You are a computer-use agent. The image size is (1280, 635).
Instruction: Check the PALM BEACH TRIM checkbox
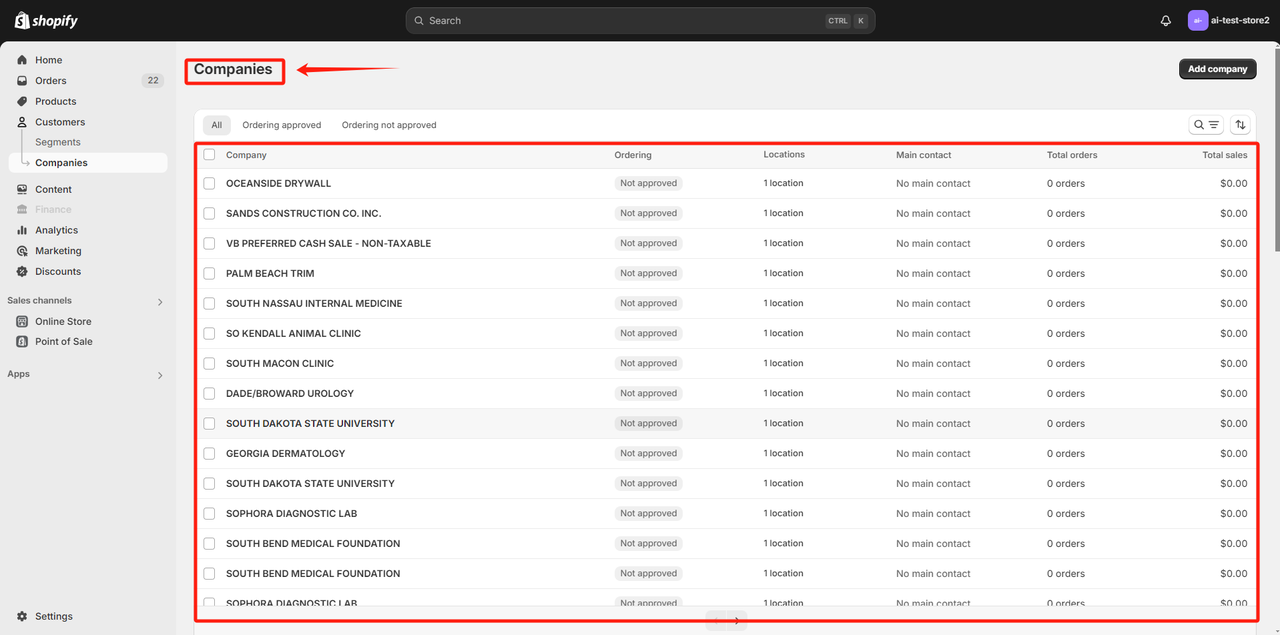point(209,273)
